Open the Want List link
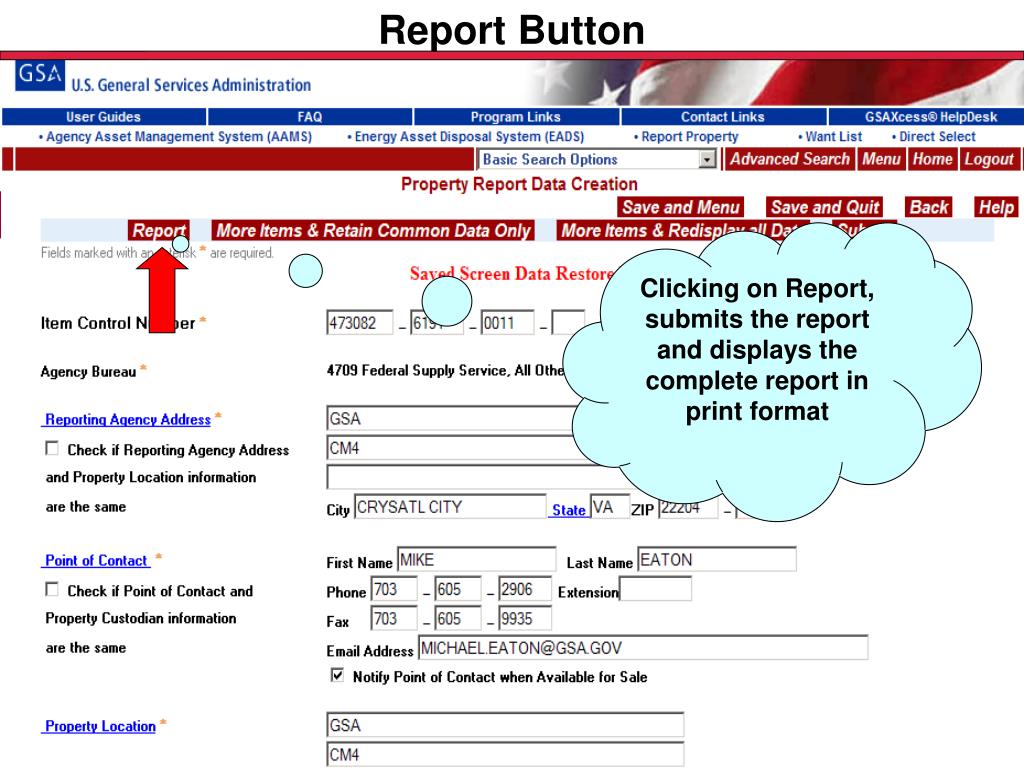1024x768 pixels. point(833,136)
